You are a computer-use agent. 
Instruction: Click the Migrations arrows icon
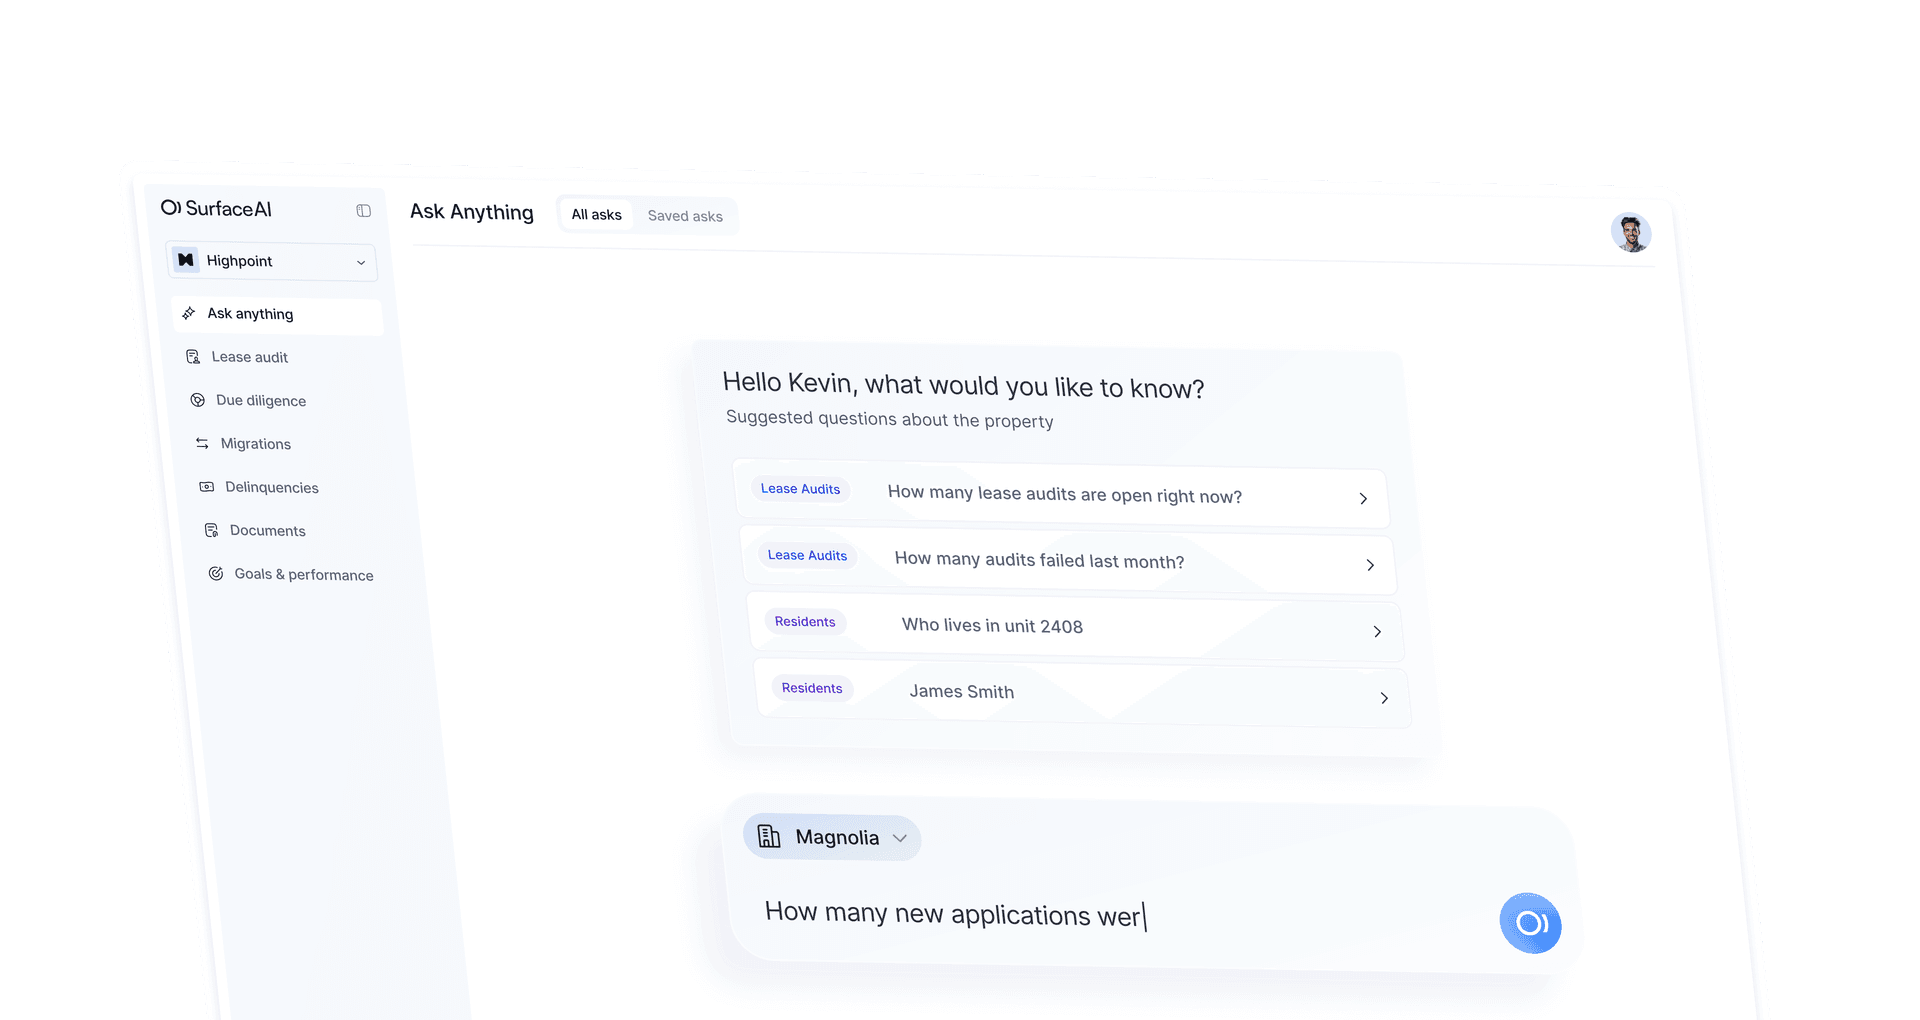point(202,443)
